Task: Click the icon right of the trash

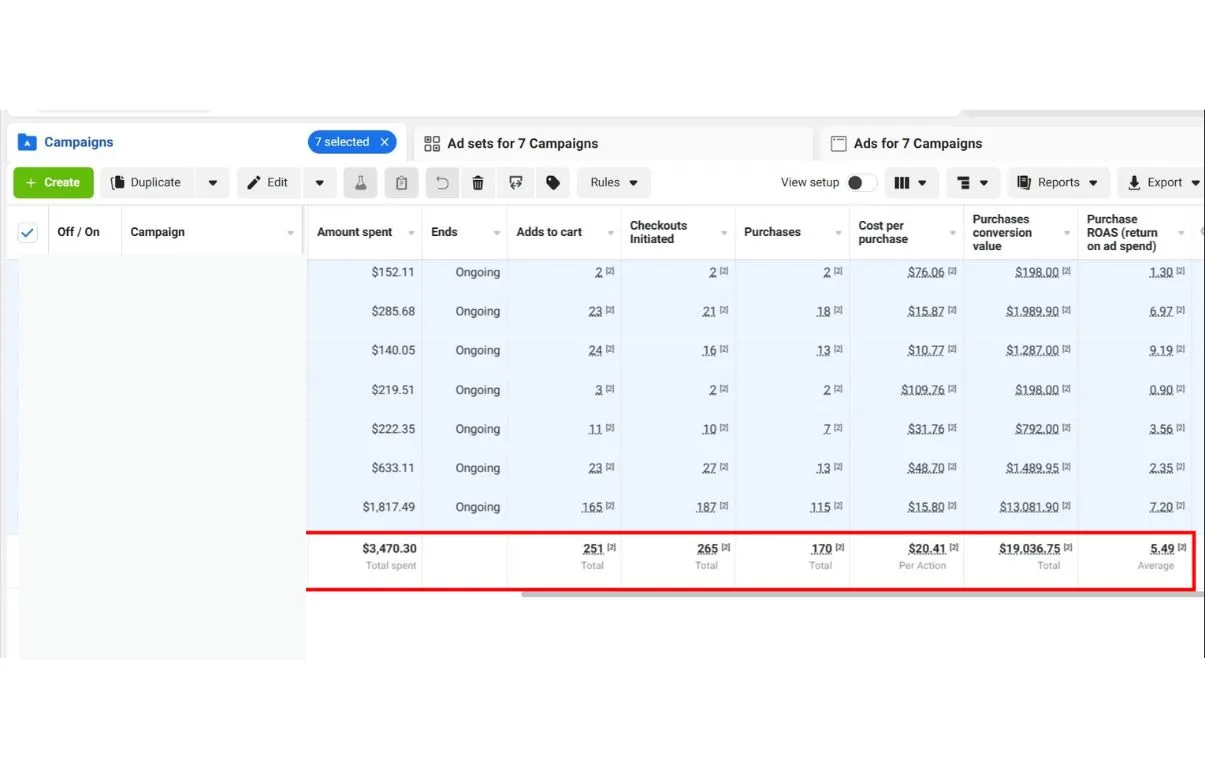Action: click(515, 183)
